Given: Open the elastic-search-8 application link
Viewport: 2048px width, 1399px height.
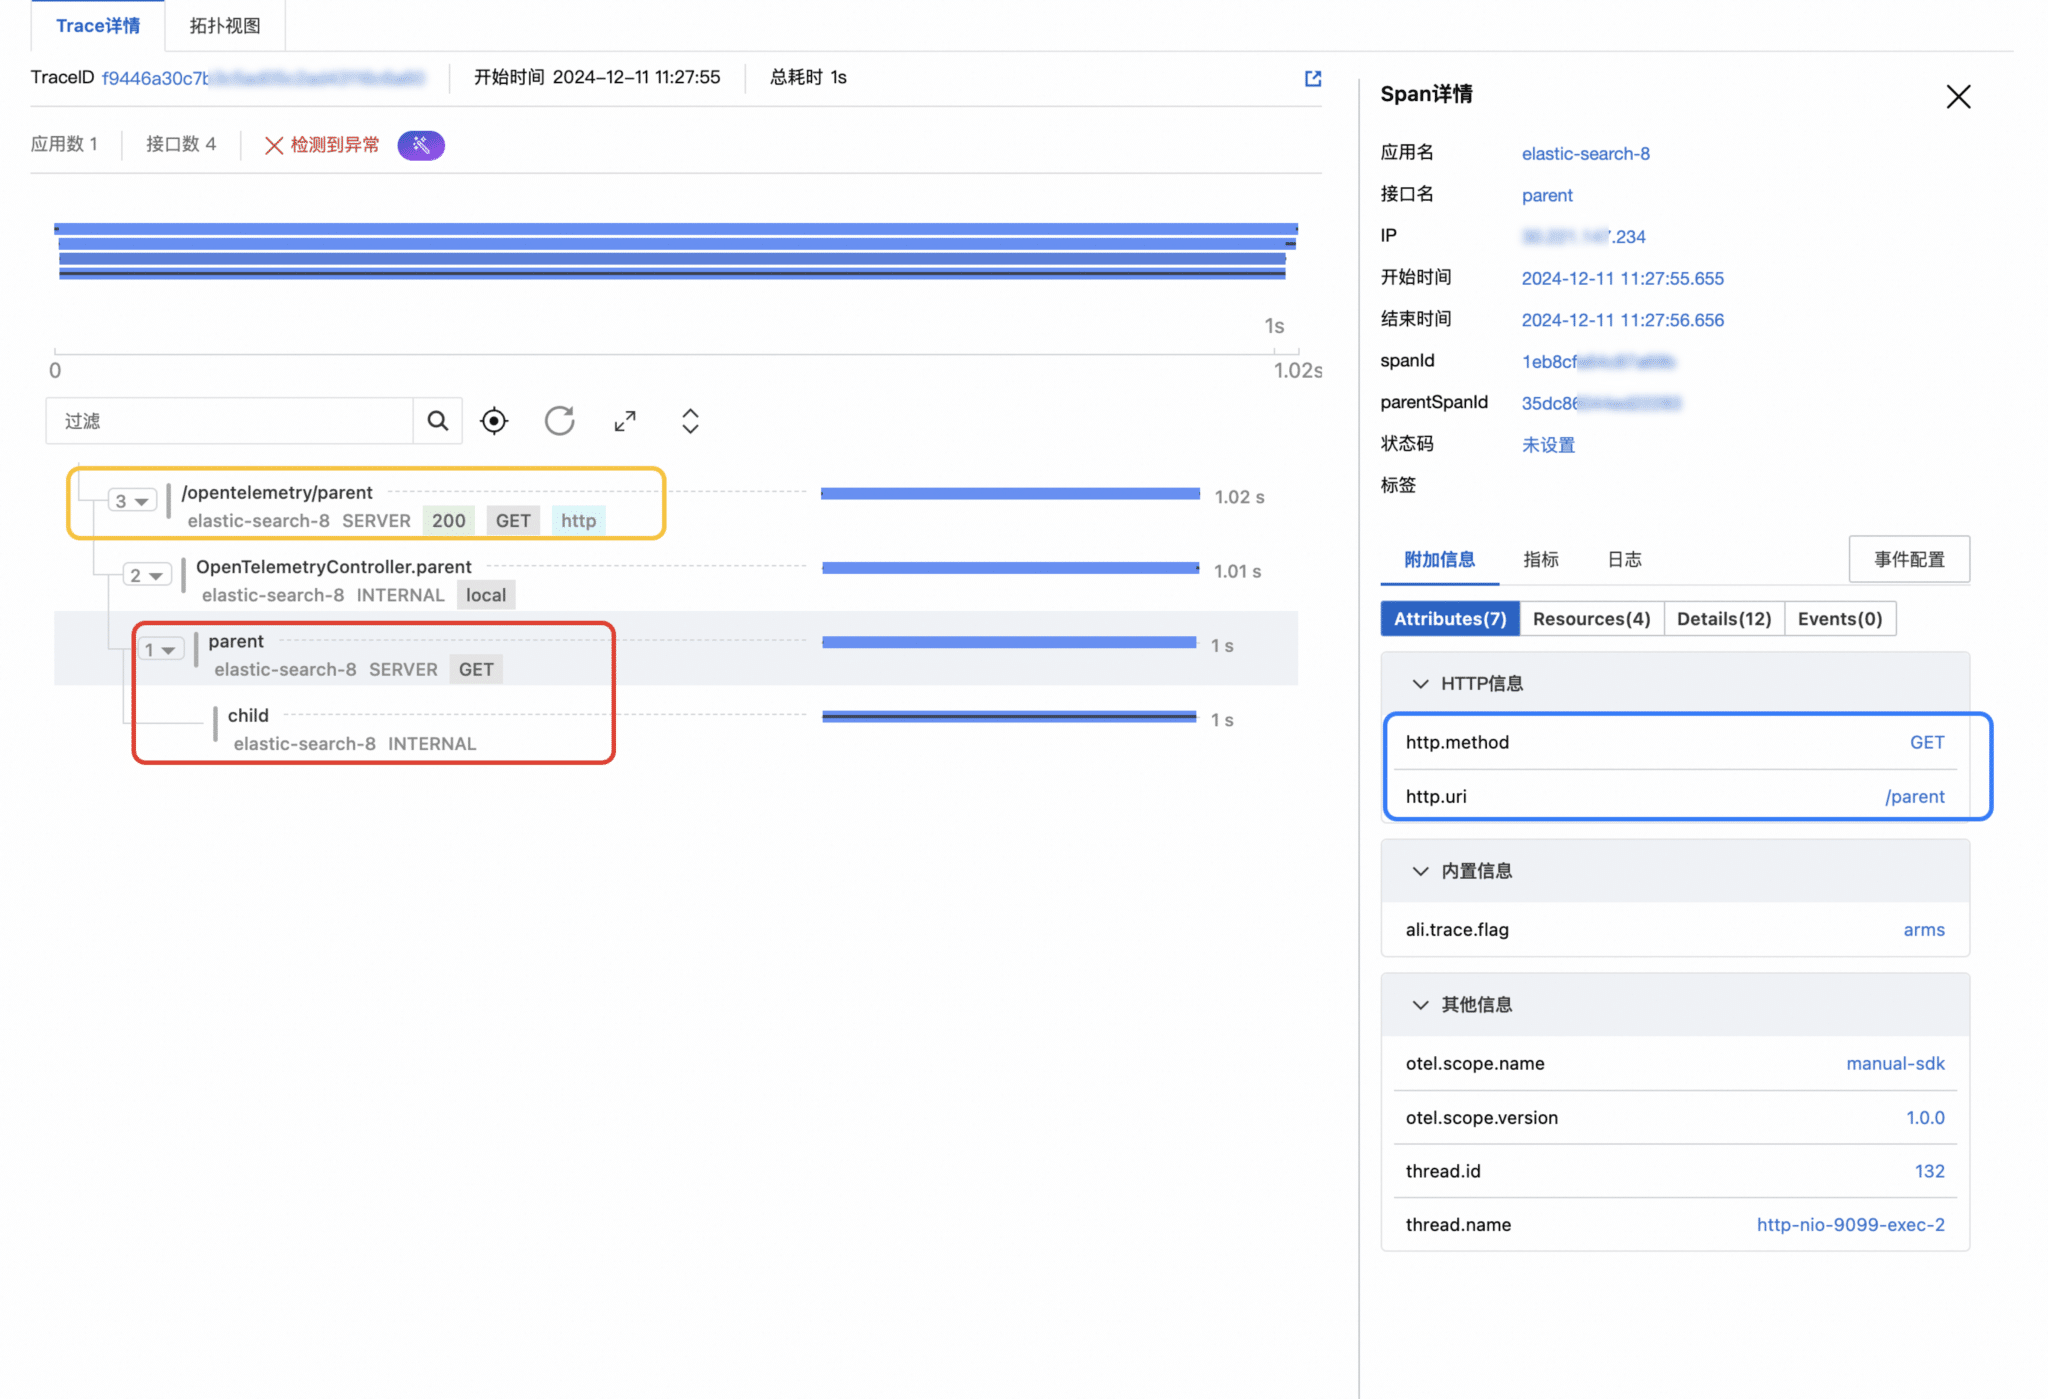Looking at the screenshot, I should tap(1585, 153).
